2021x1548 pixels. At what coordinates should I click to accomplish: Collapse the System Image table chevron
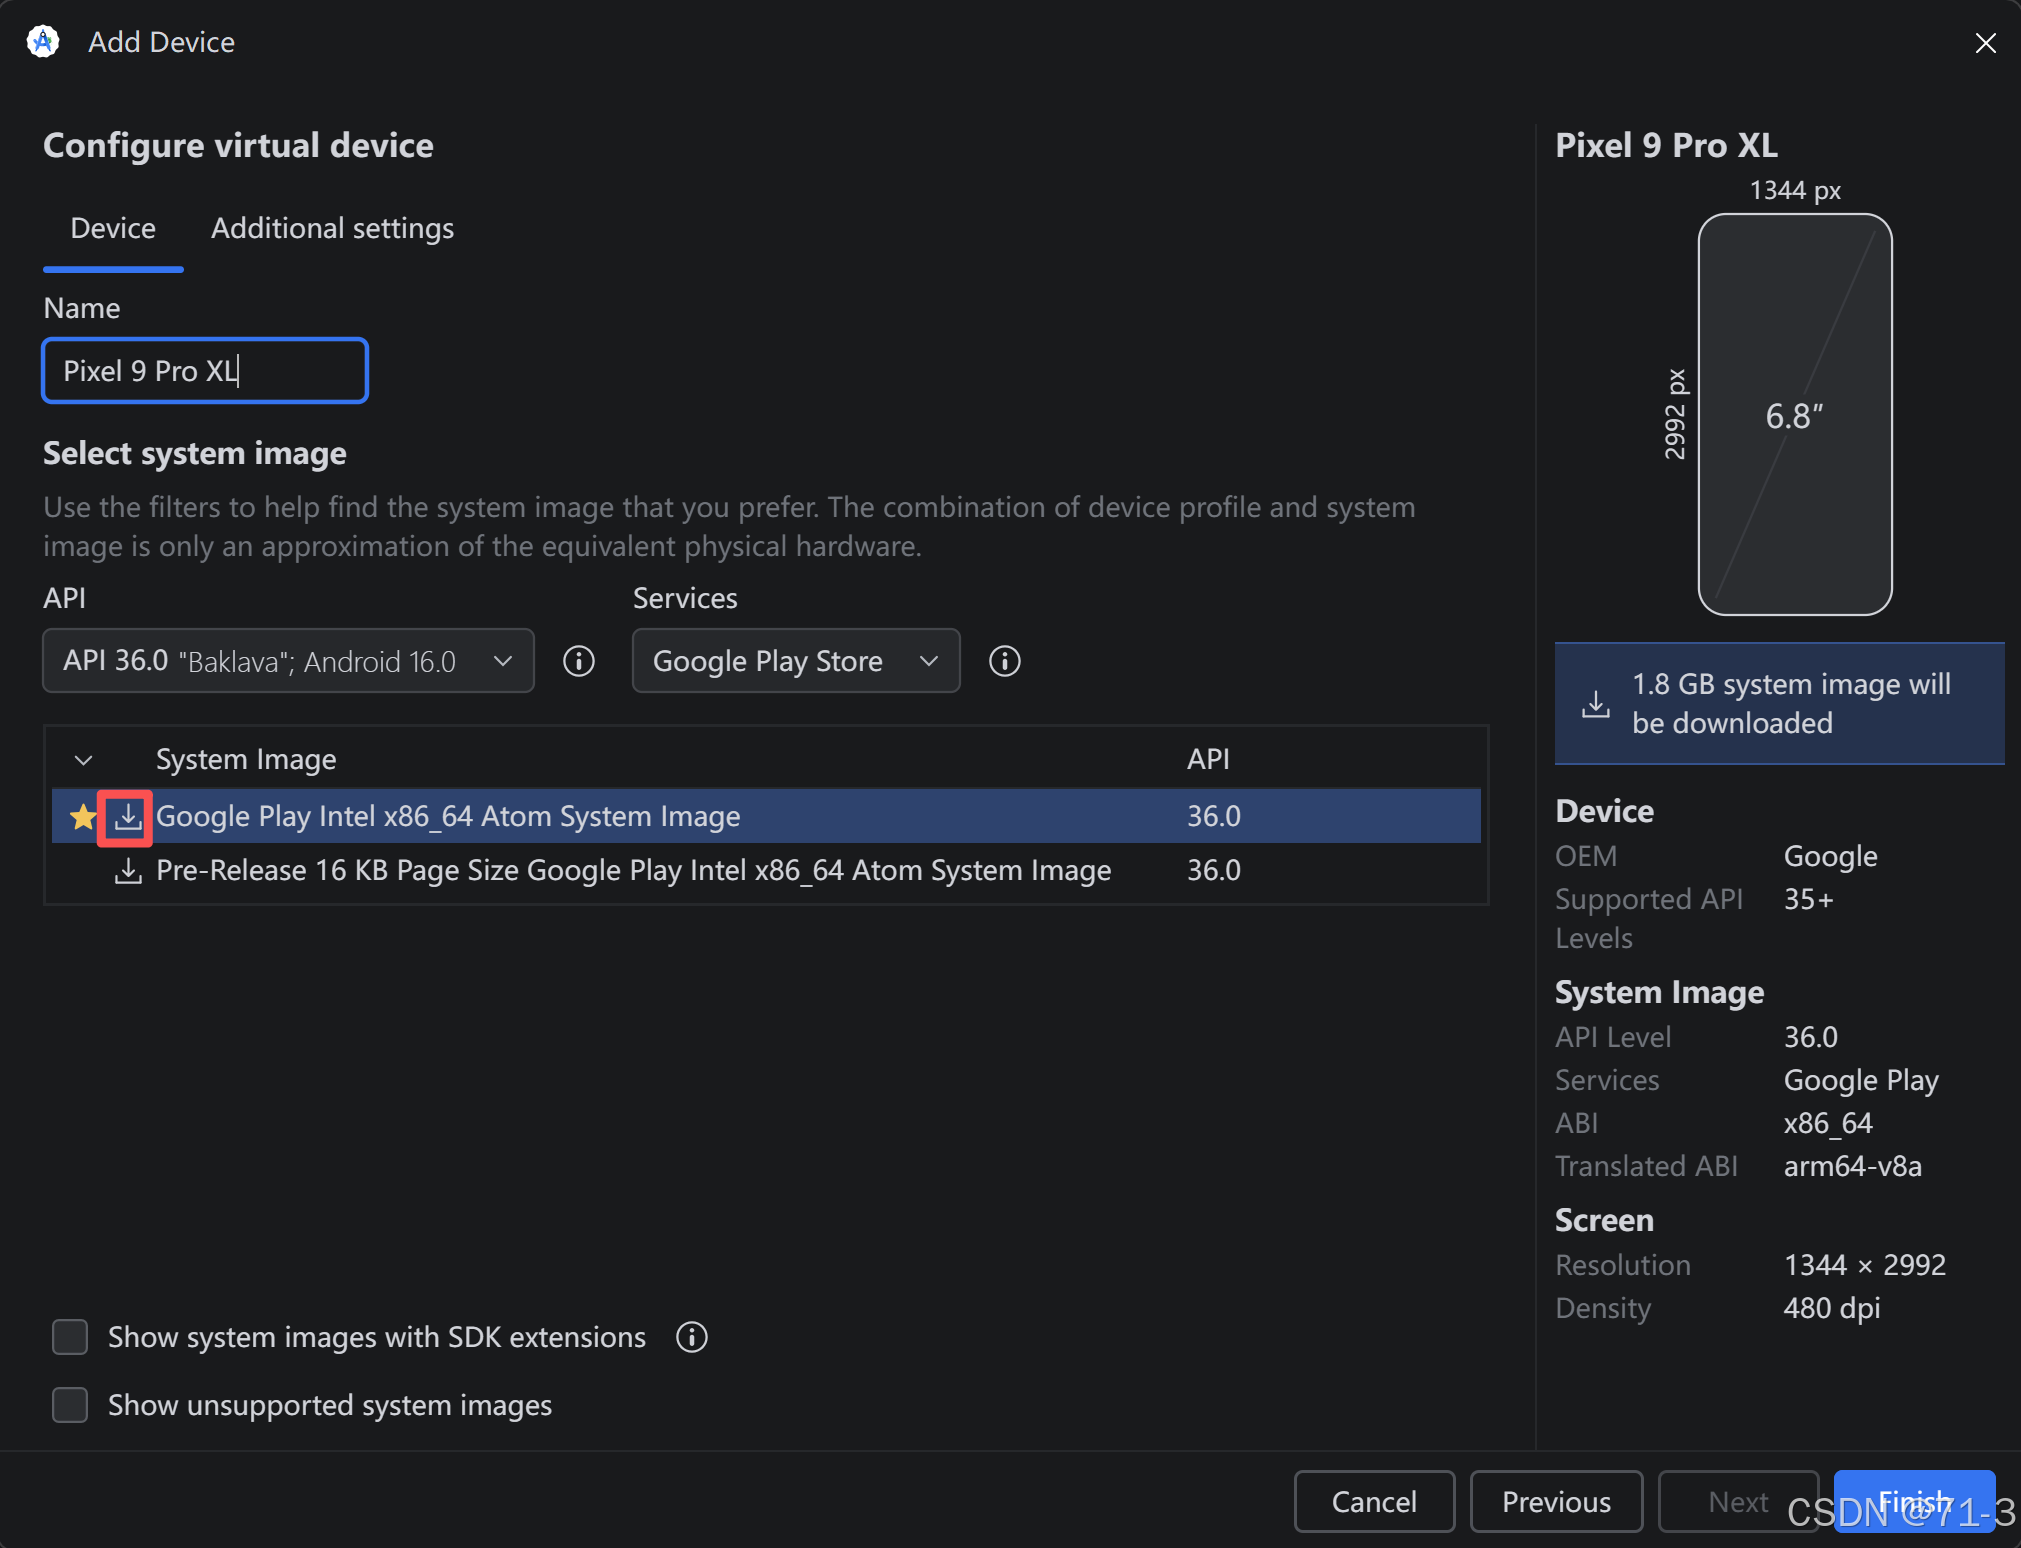pos(84,760)
